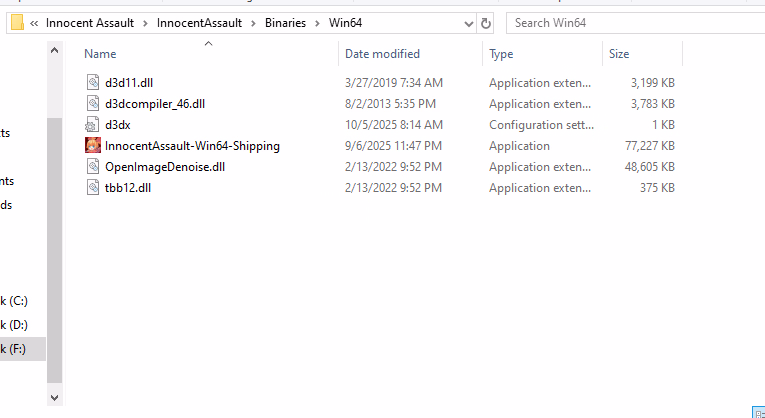Expand hidden path breadcrumb chevrons
The height and width of the screenshot is (418, 765).
pos(35,23)
